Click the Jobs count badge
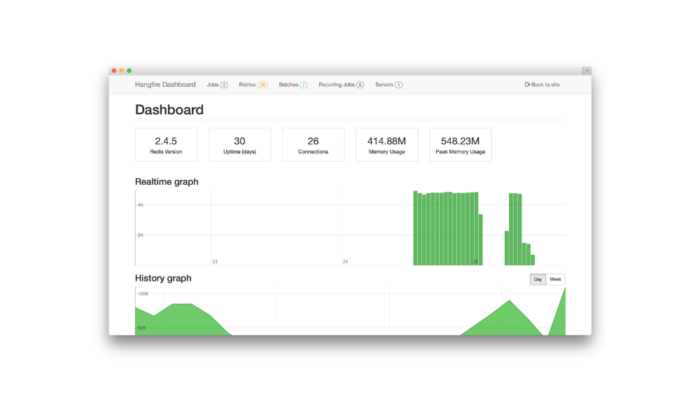The width and height of the screenshot is (700, 420). point(224,85)
